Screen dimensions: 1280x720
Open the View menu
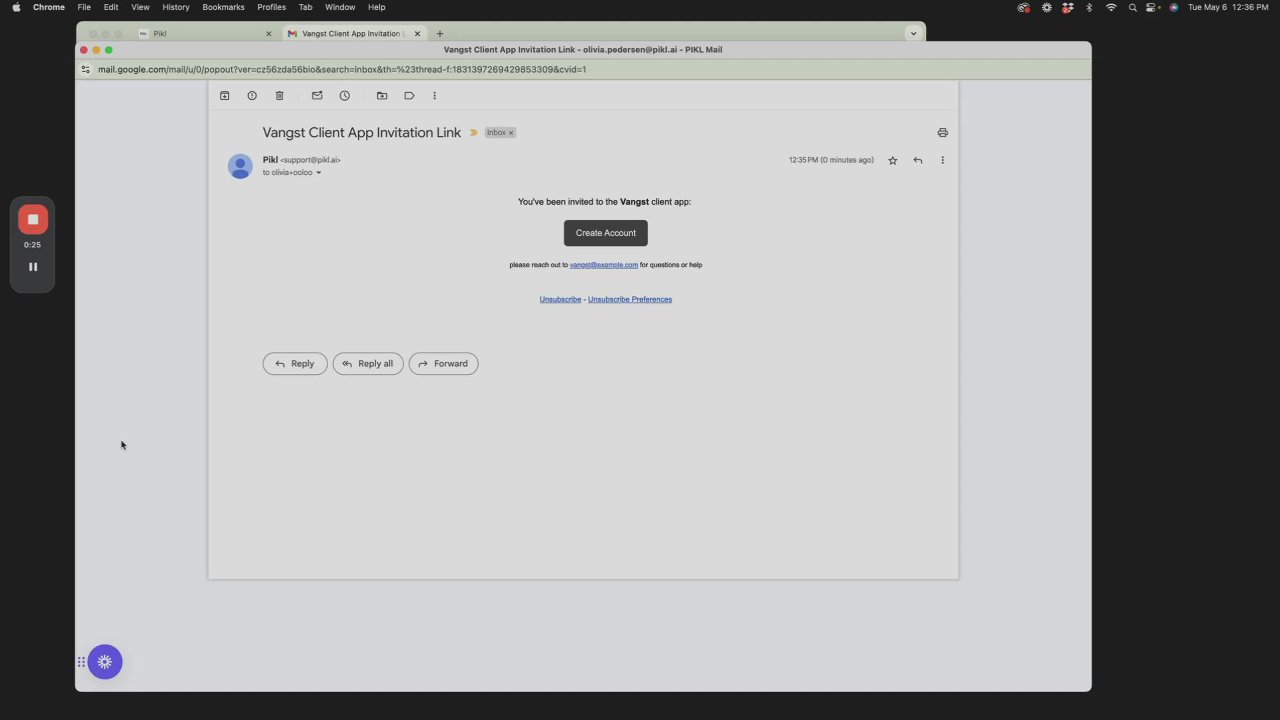click(140, 7)
